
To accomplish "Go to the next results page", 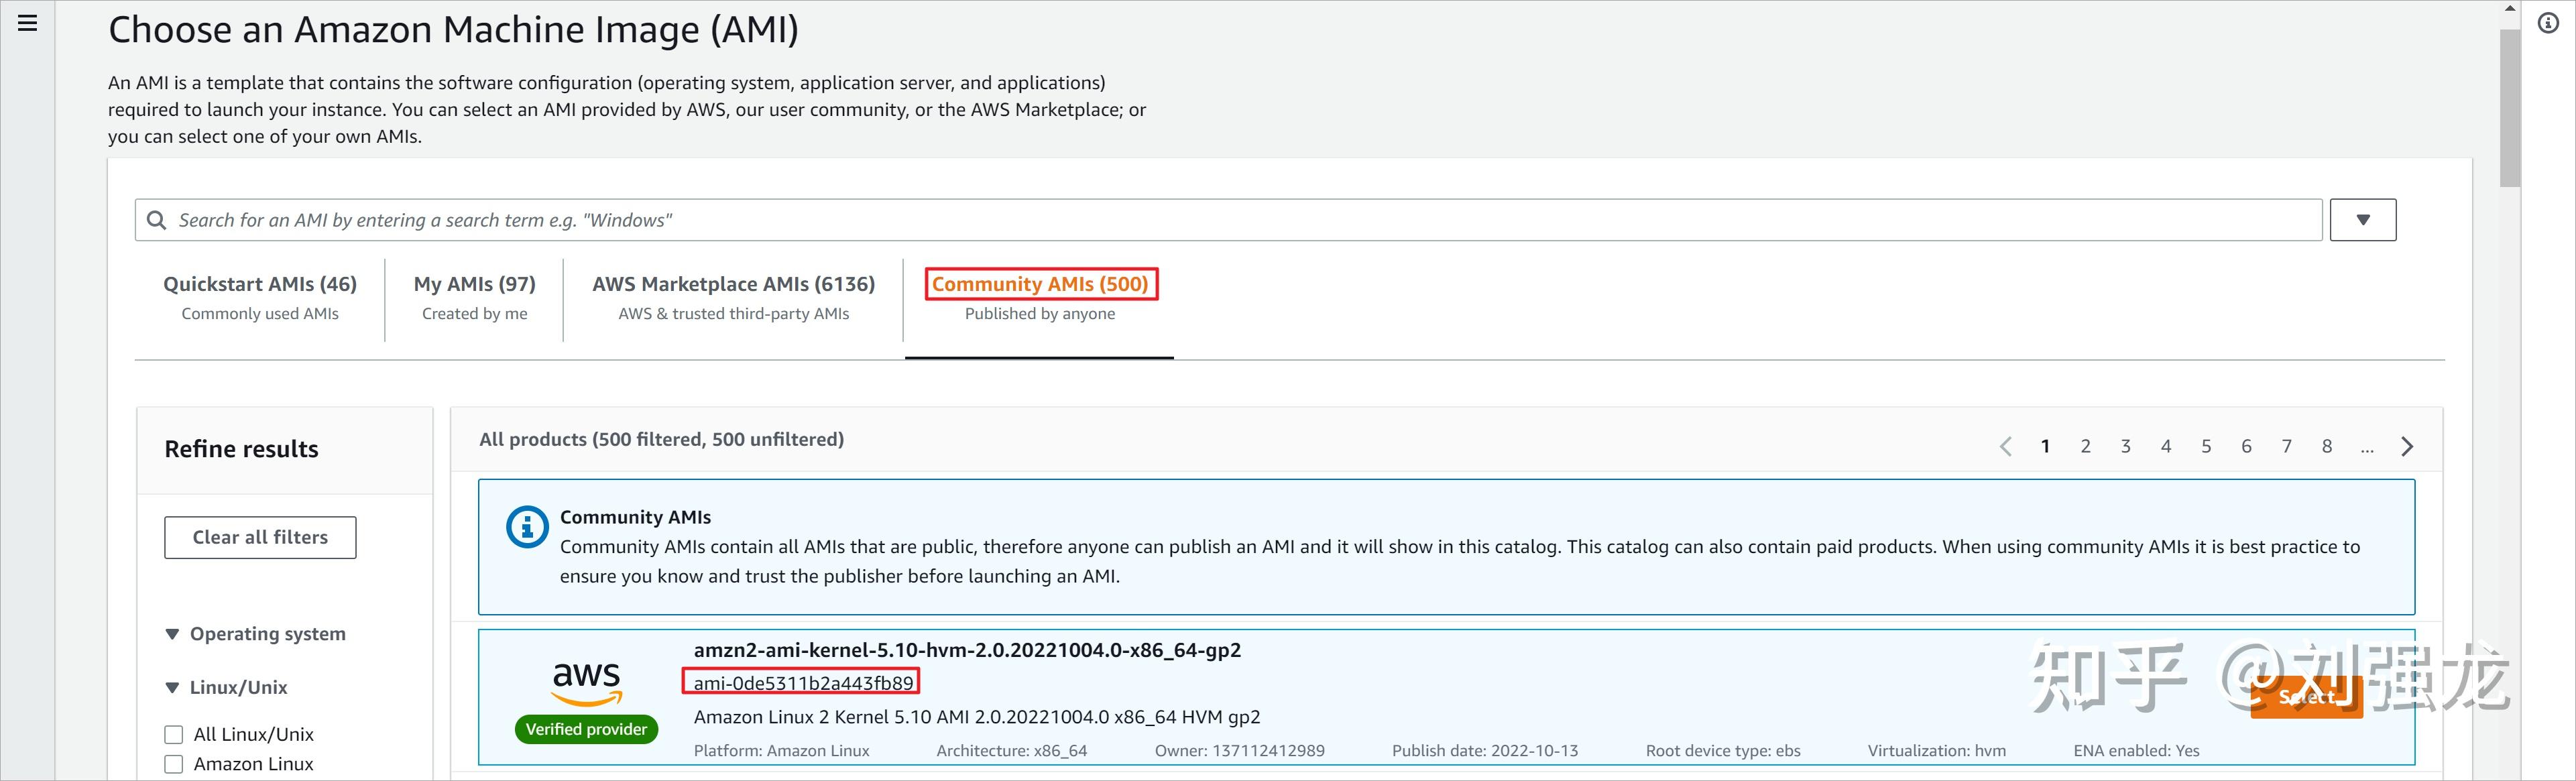I will (2407, 447).
